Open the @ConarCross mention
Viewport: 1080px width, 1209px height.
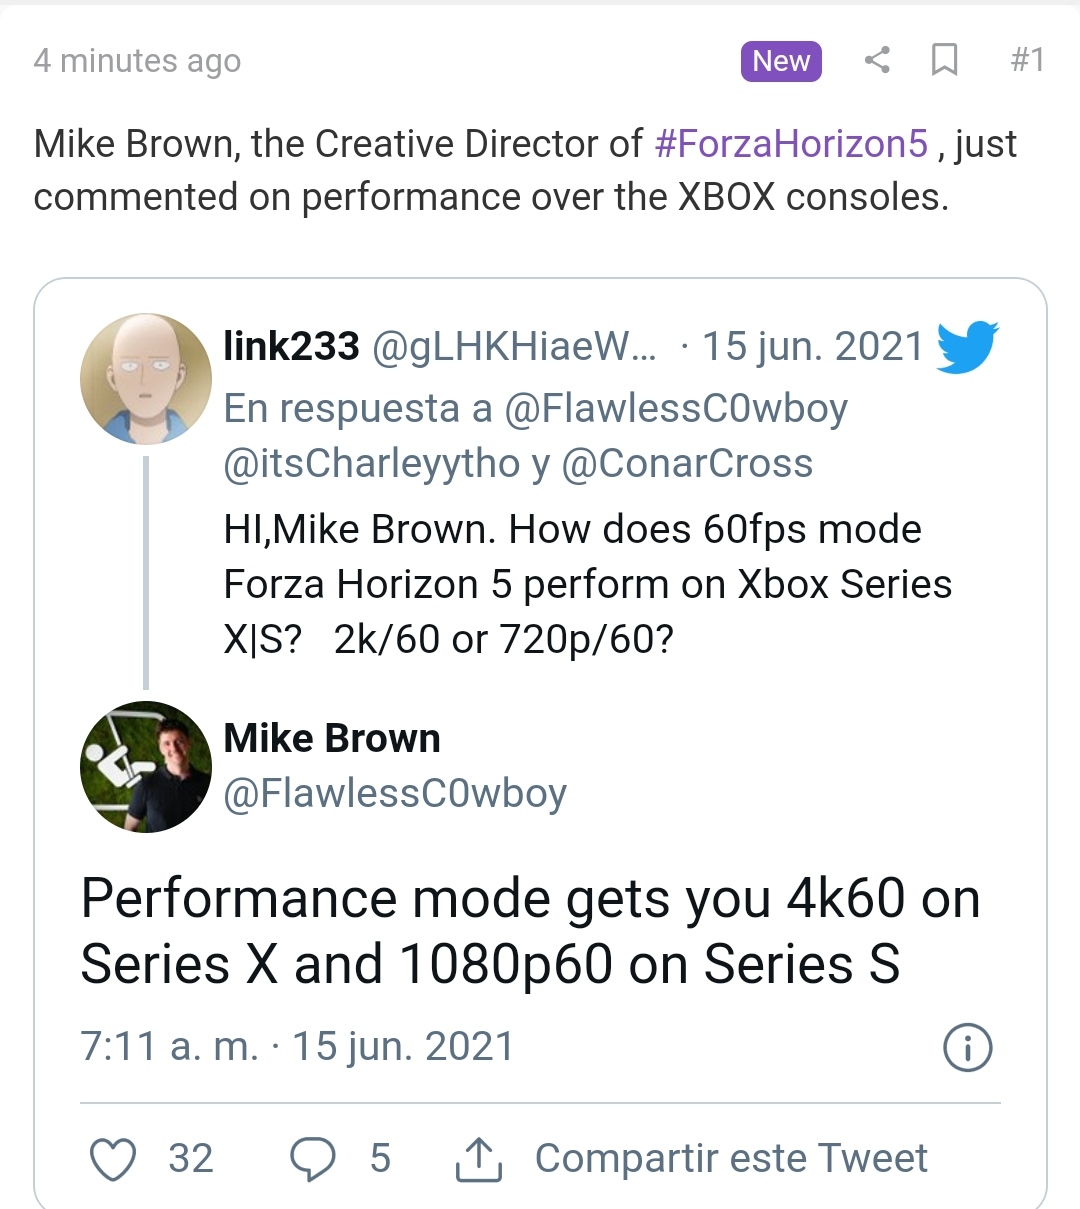[687, 464]
